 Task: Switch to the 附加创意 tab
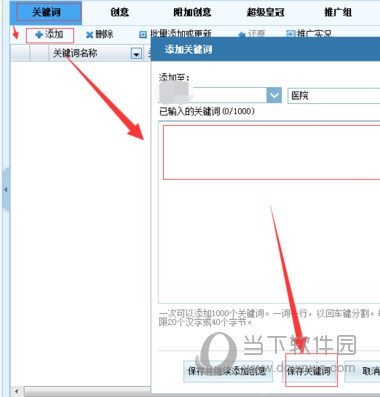(x=192, y=13)
